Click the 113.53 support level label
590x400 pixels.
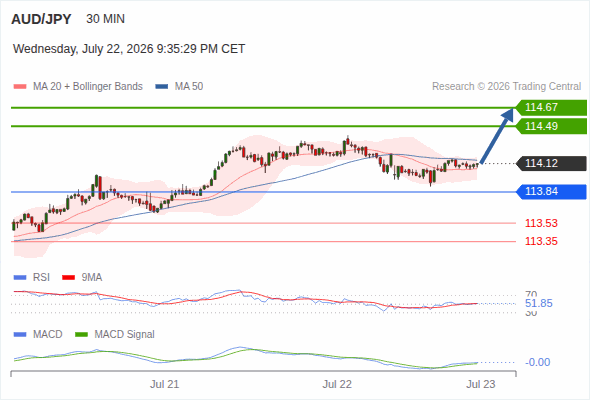541,223
